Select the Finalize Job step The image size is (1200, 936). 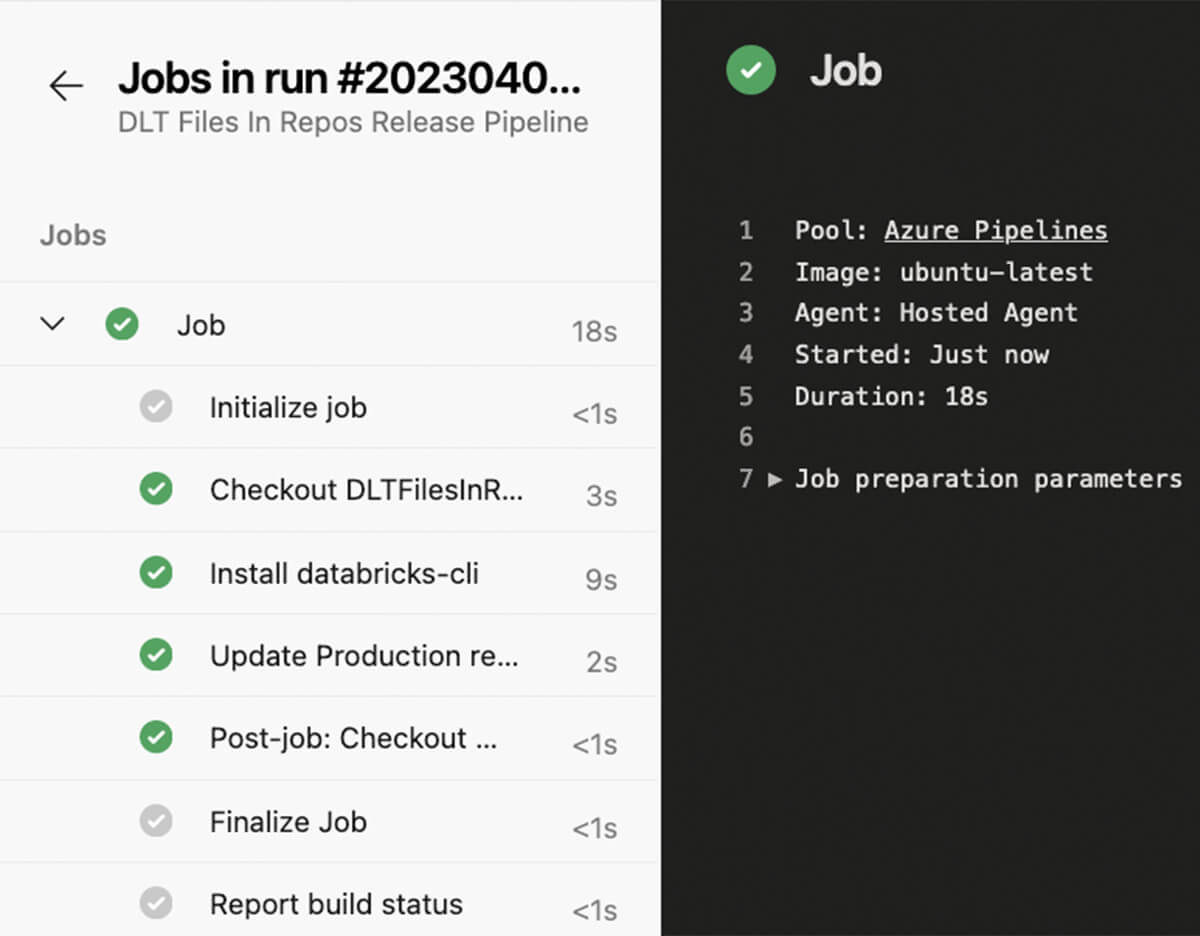click(x=288, y=822)
